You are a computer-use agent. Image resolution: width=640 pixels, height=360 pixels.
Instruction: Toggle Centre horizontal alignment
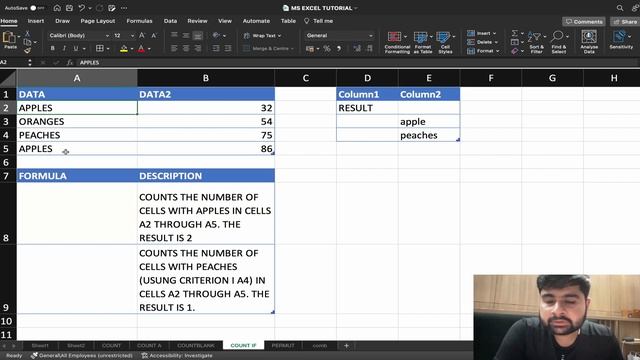click(x=186, y=49)
